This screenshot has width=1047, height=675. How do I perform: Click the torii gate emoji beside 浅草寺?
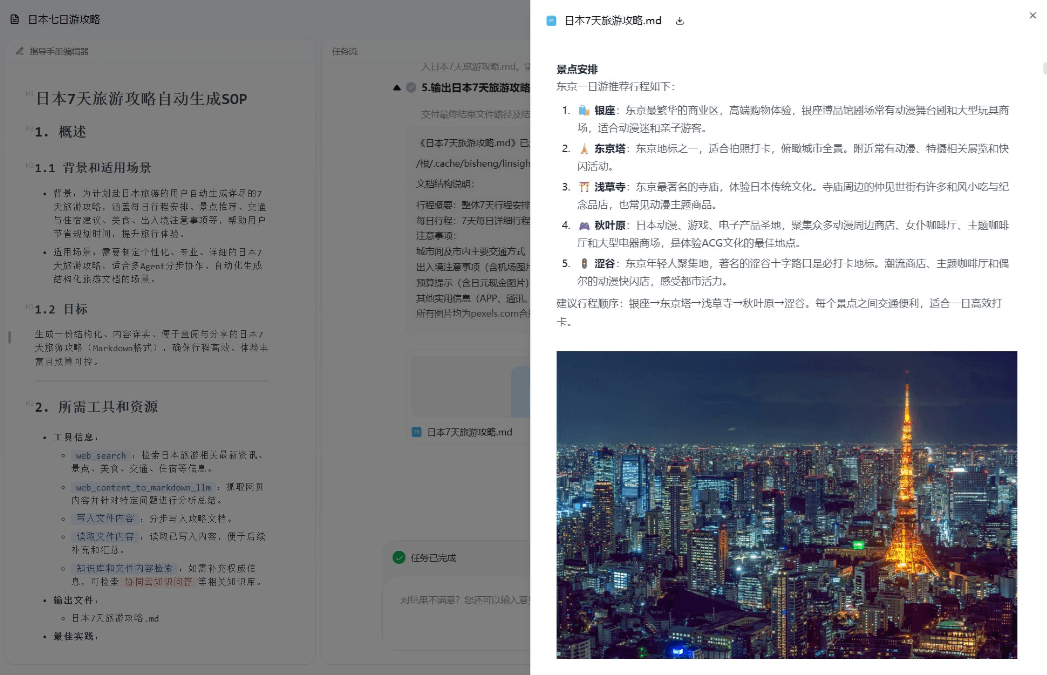pos(583,186)
